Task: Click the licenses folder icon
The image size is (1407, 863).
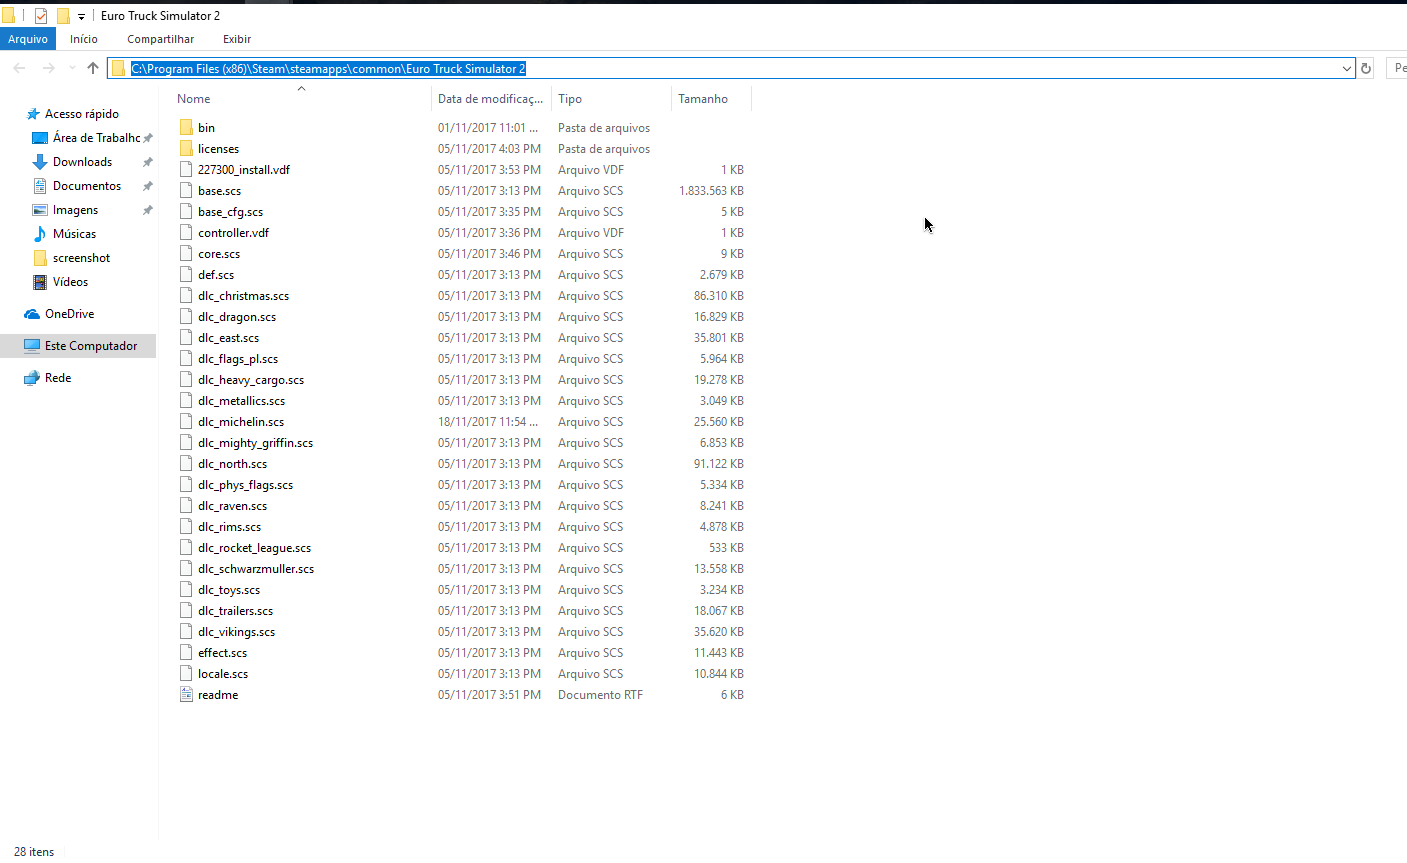Action: pyautogui.click(x=186, y=148)
